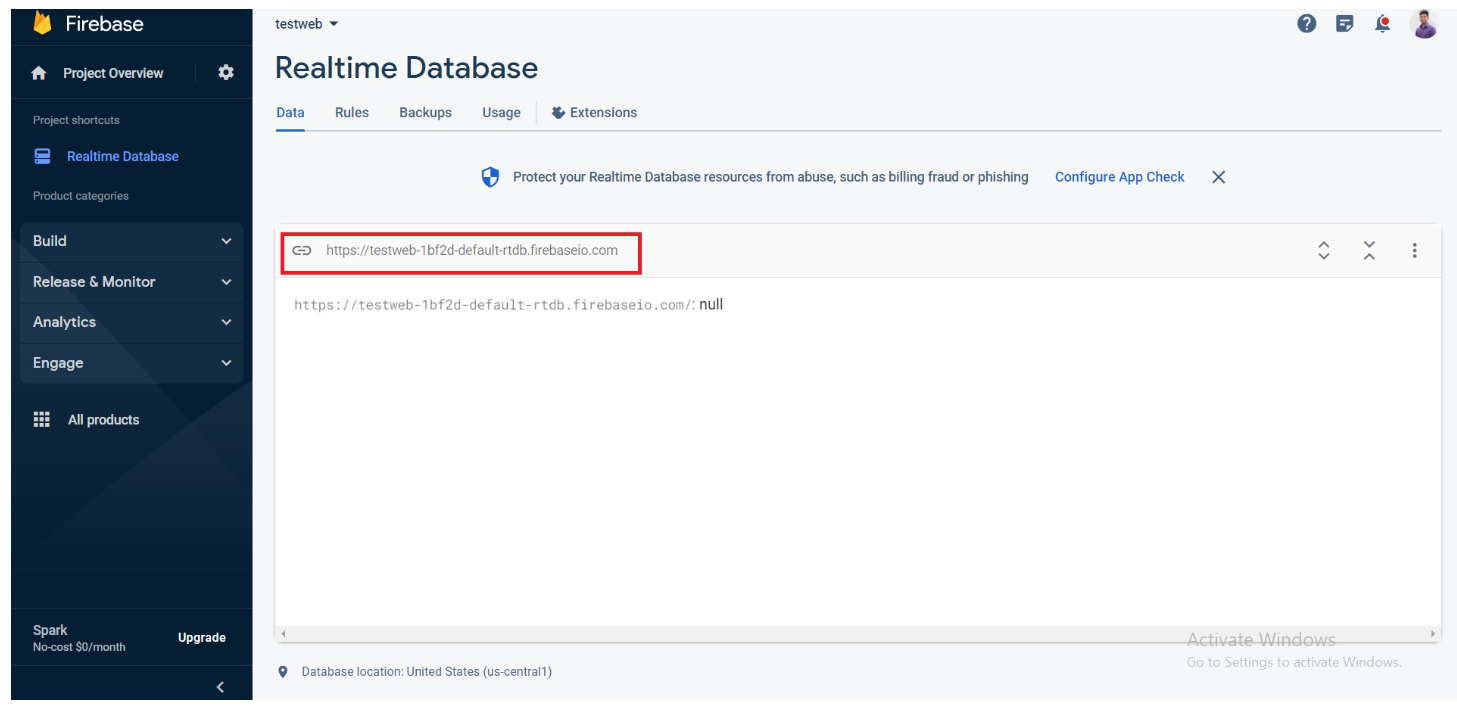Image resolution: width=1457 pixels, height=707 pixels.
Task: Open the database three-dot options menu
Action: (1414, 250)
